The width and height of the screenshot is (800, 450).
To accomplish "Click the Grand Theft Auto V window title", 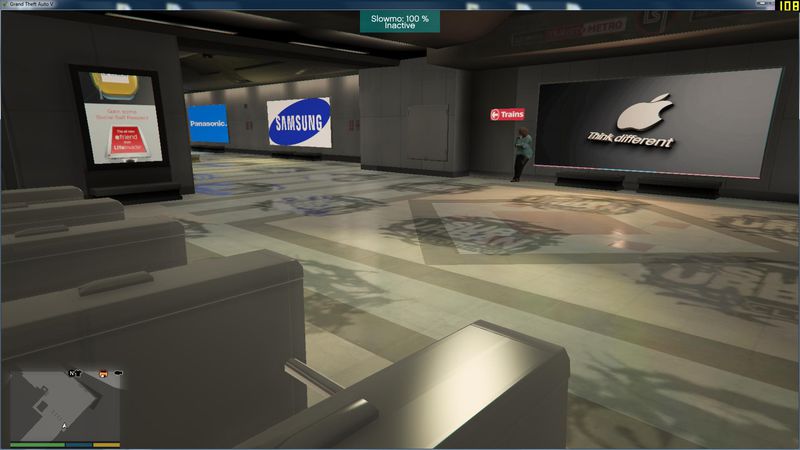I will coord(32,4).
